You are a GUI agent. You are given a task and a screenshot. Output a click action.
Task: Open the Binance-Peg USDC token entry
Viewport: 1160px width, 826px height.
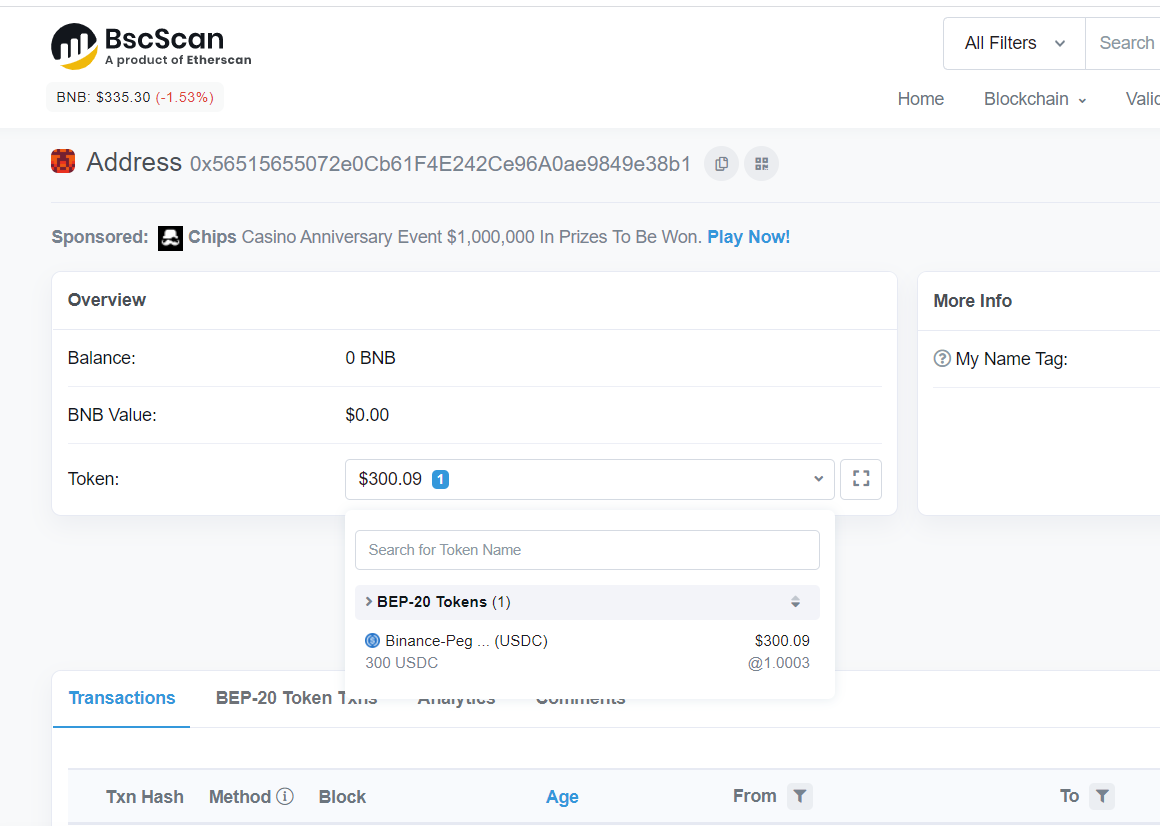[587, 651]
